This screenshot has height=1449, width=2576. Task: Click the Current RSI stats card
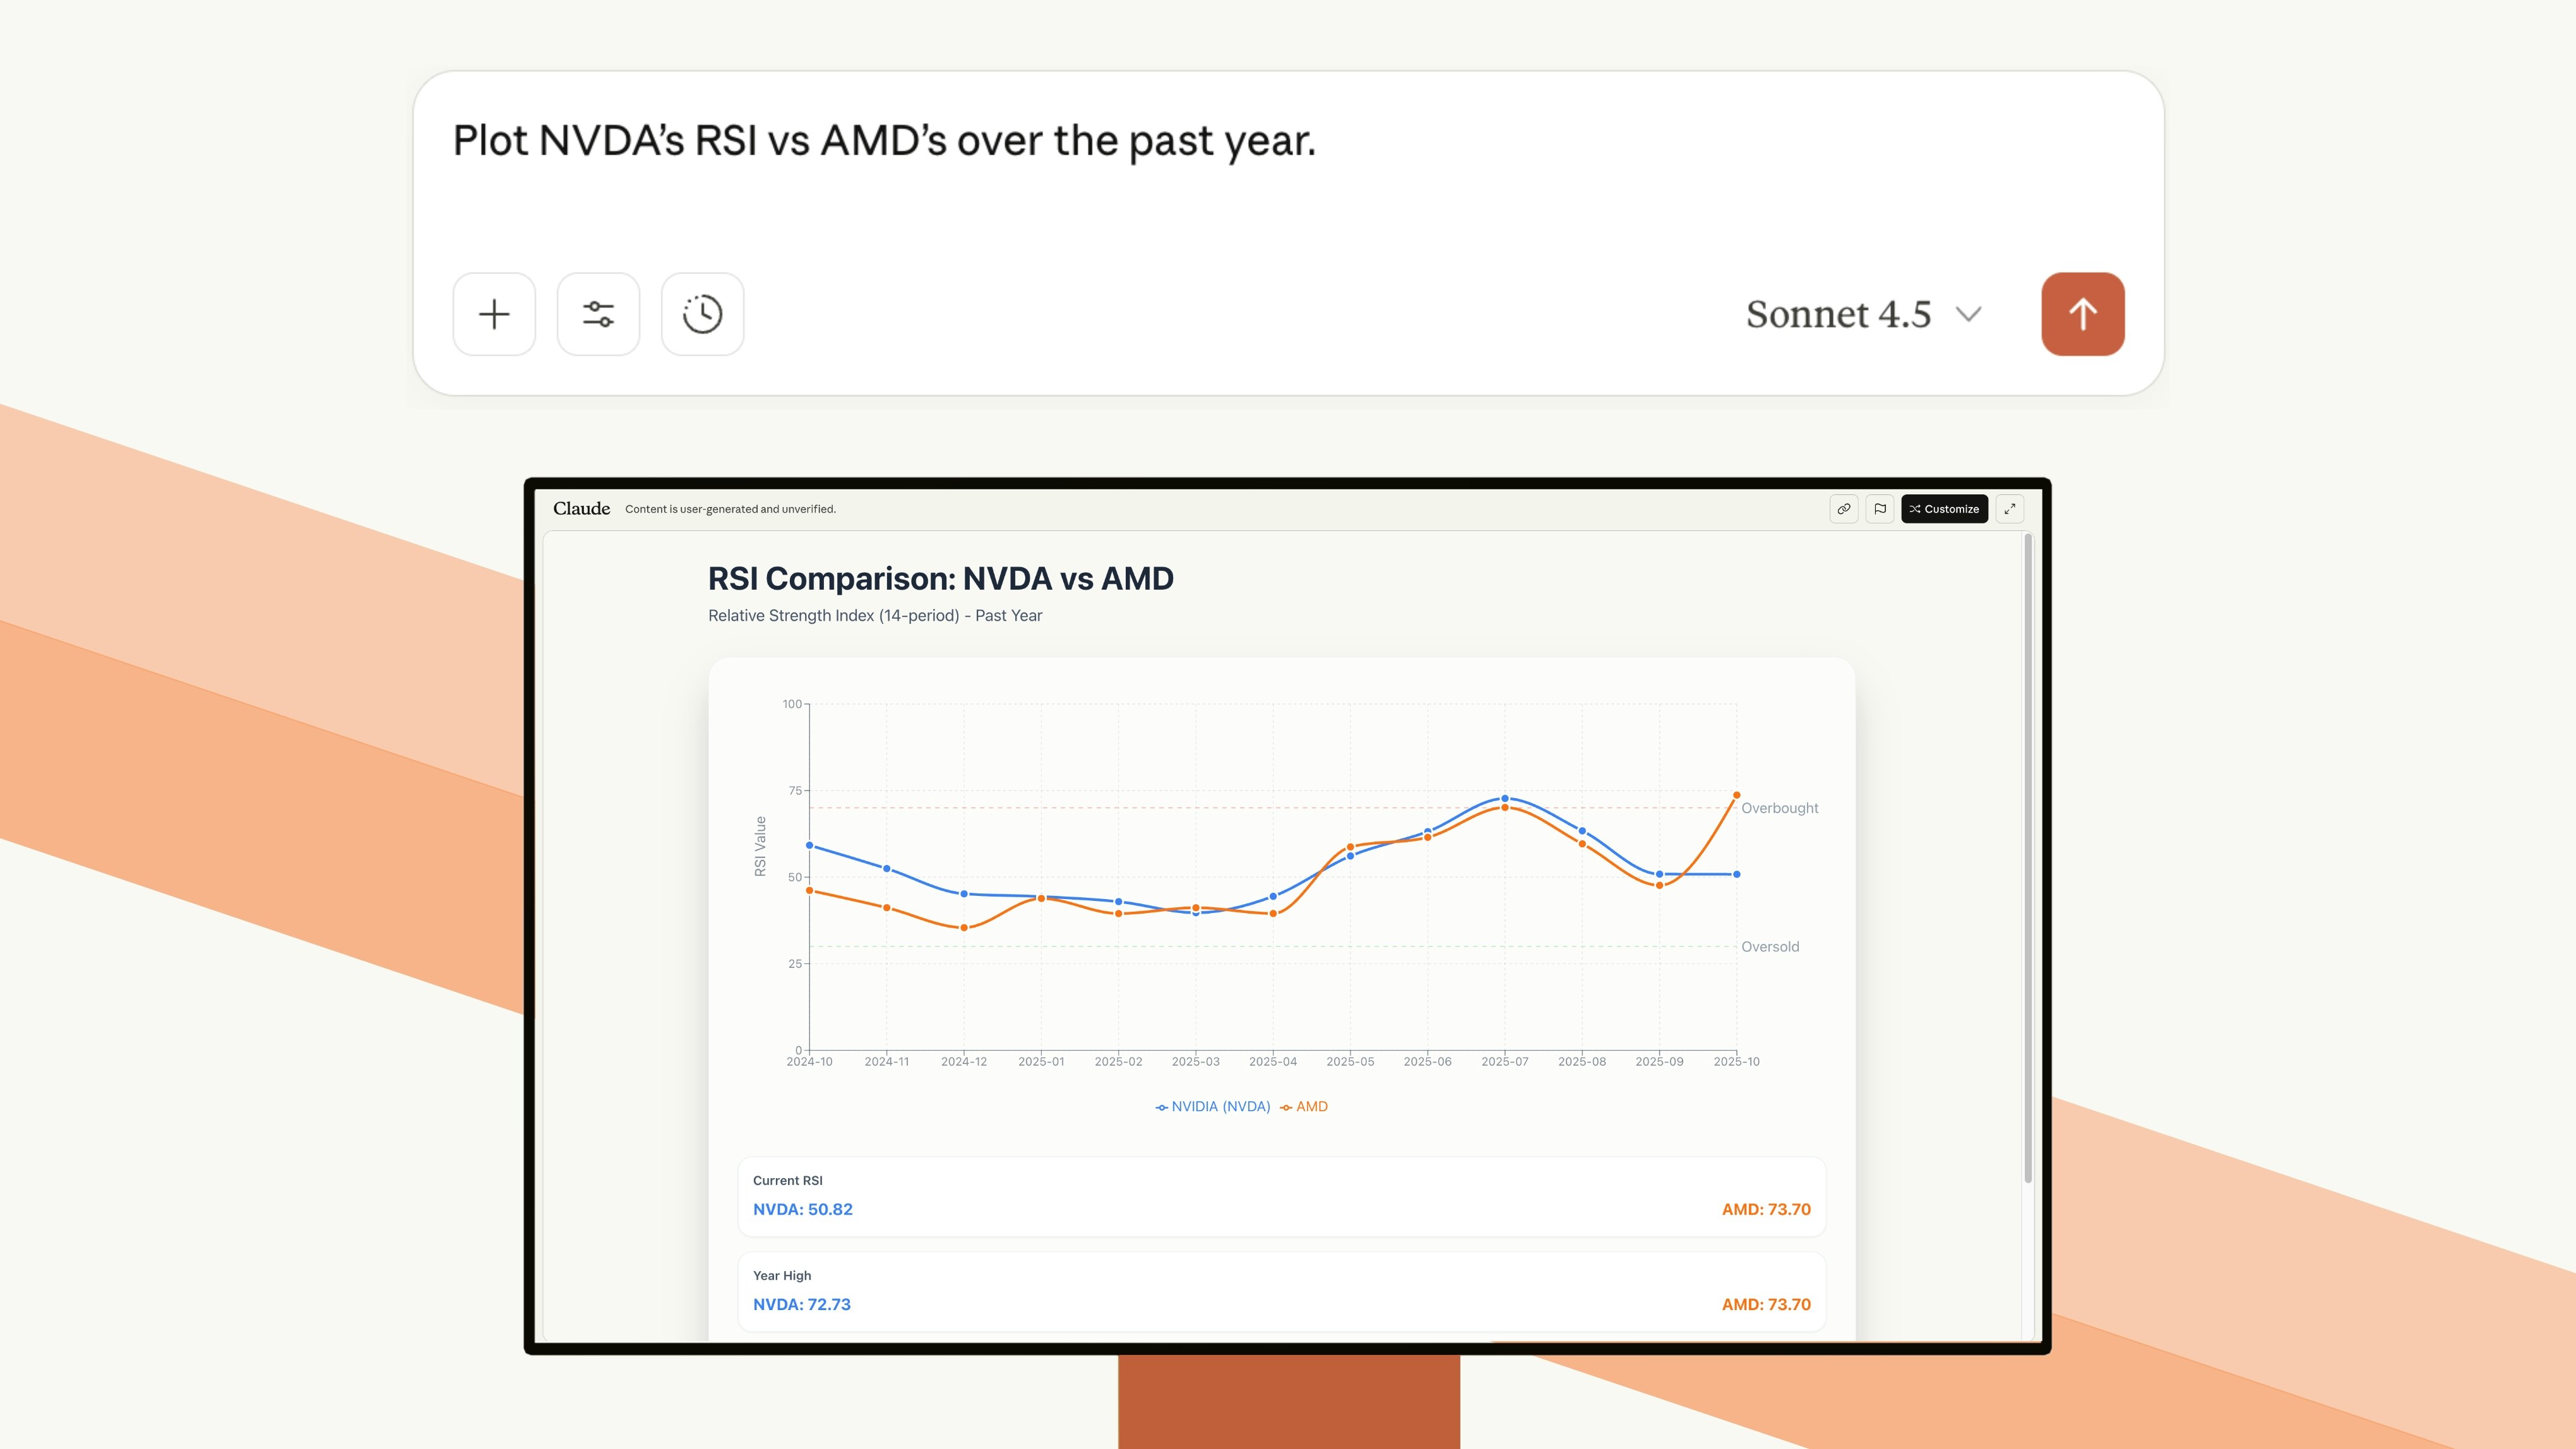pos(1281,1196)
